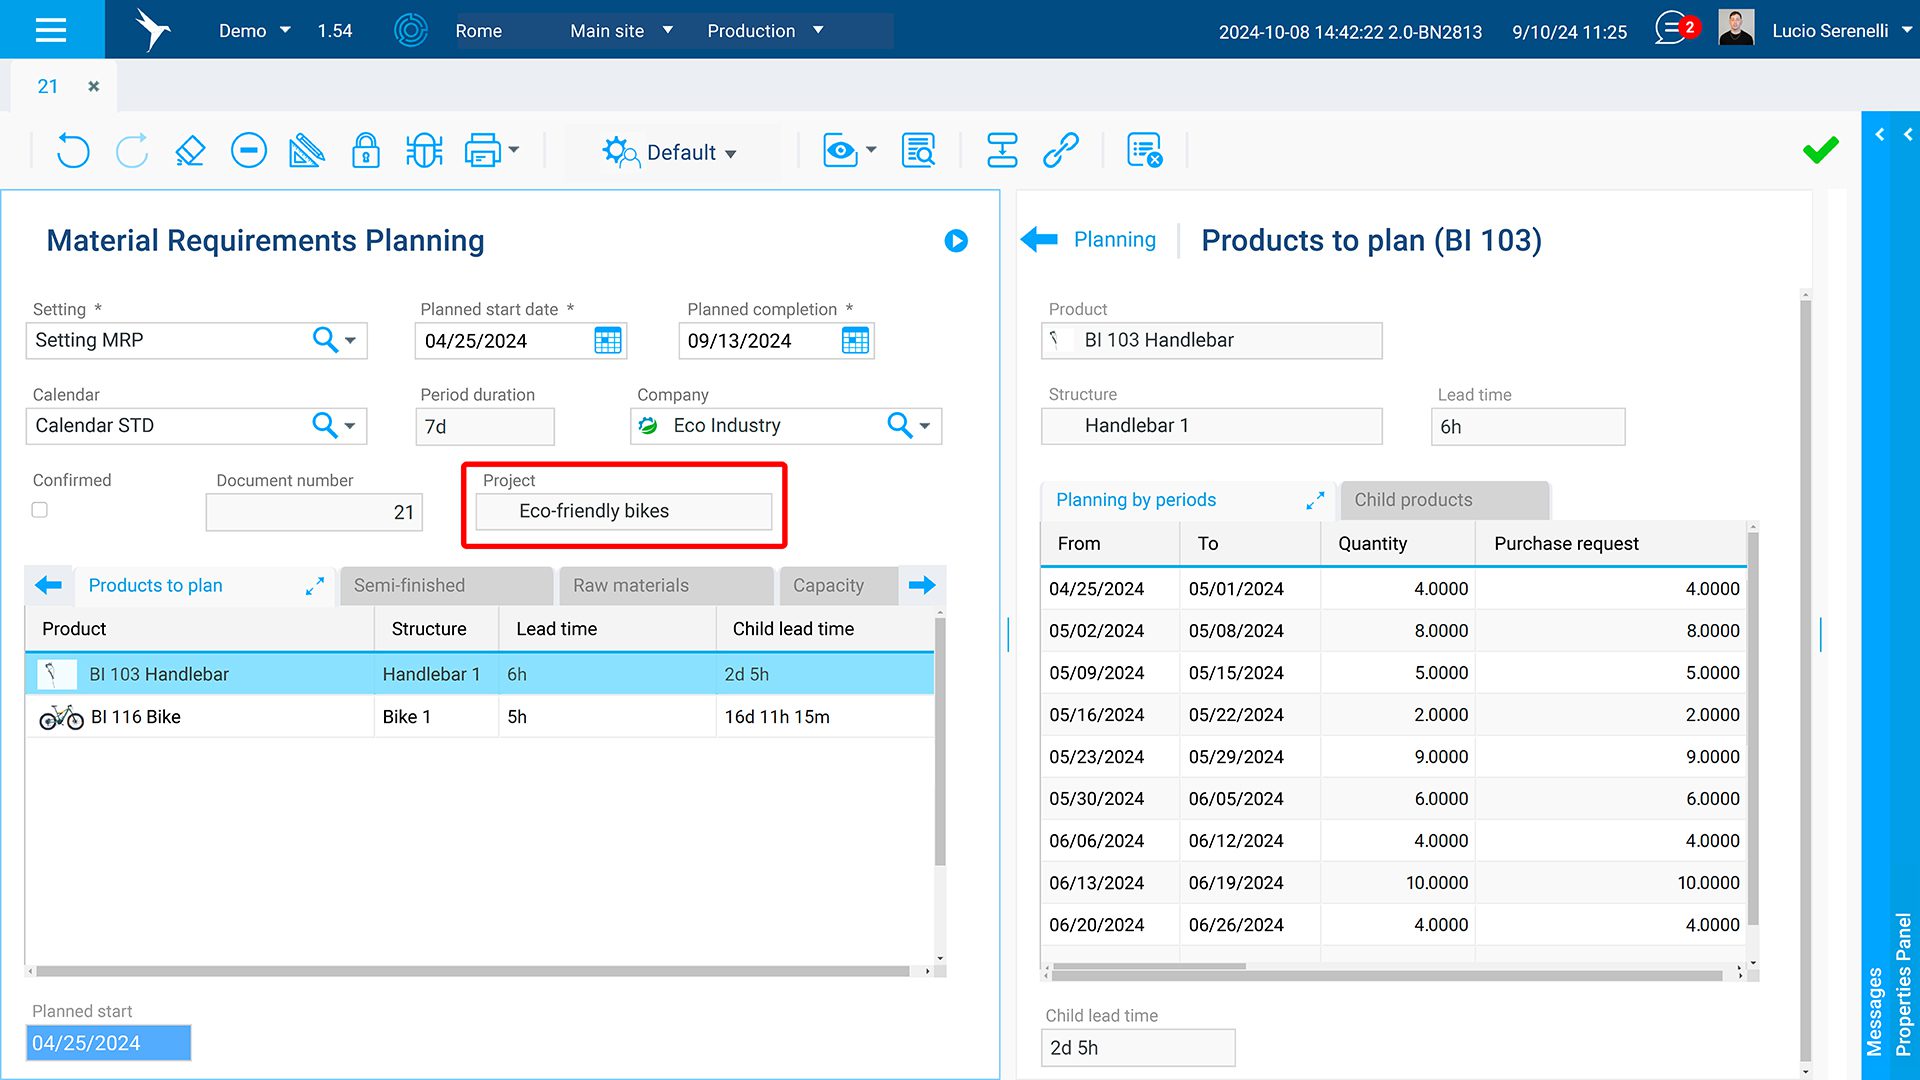Screen dimensions: 1920x1080
Task: Toggle the Confirmed checkbox
Action: tap(40, 510)
